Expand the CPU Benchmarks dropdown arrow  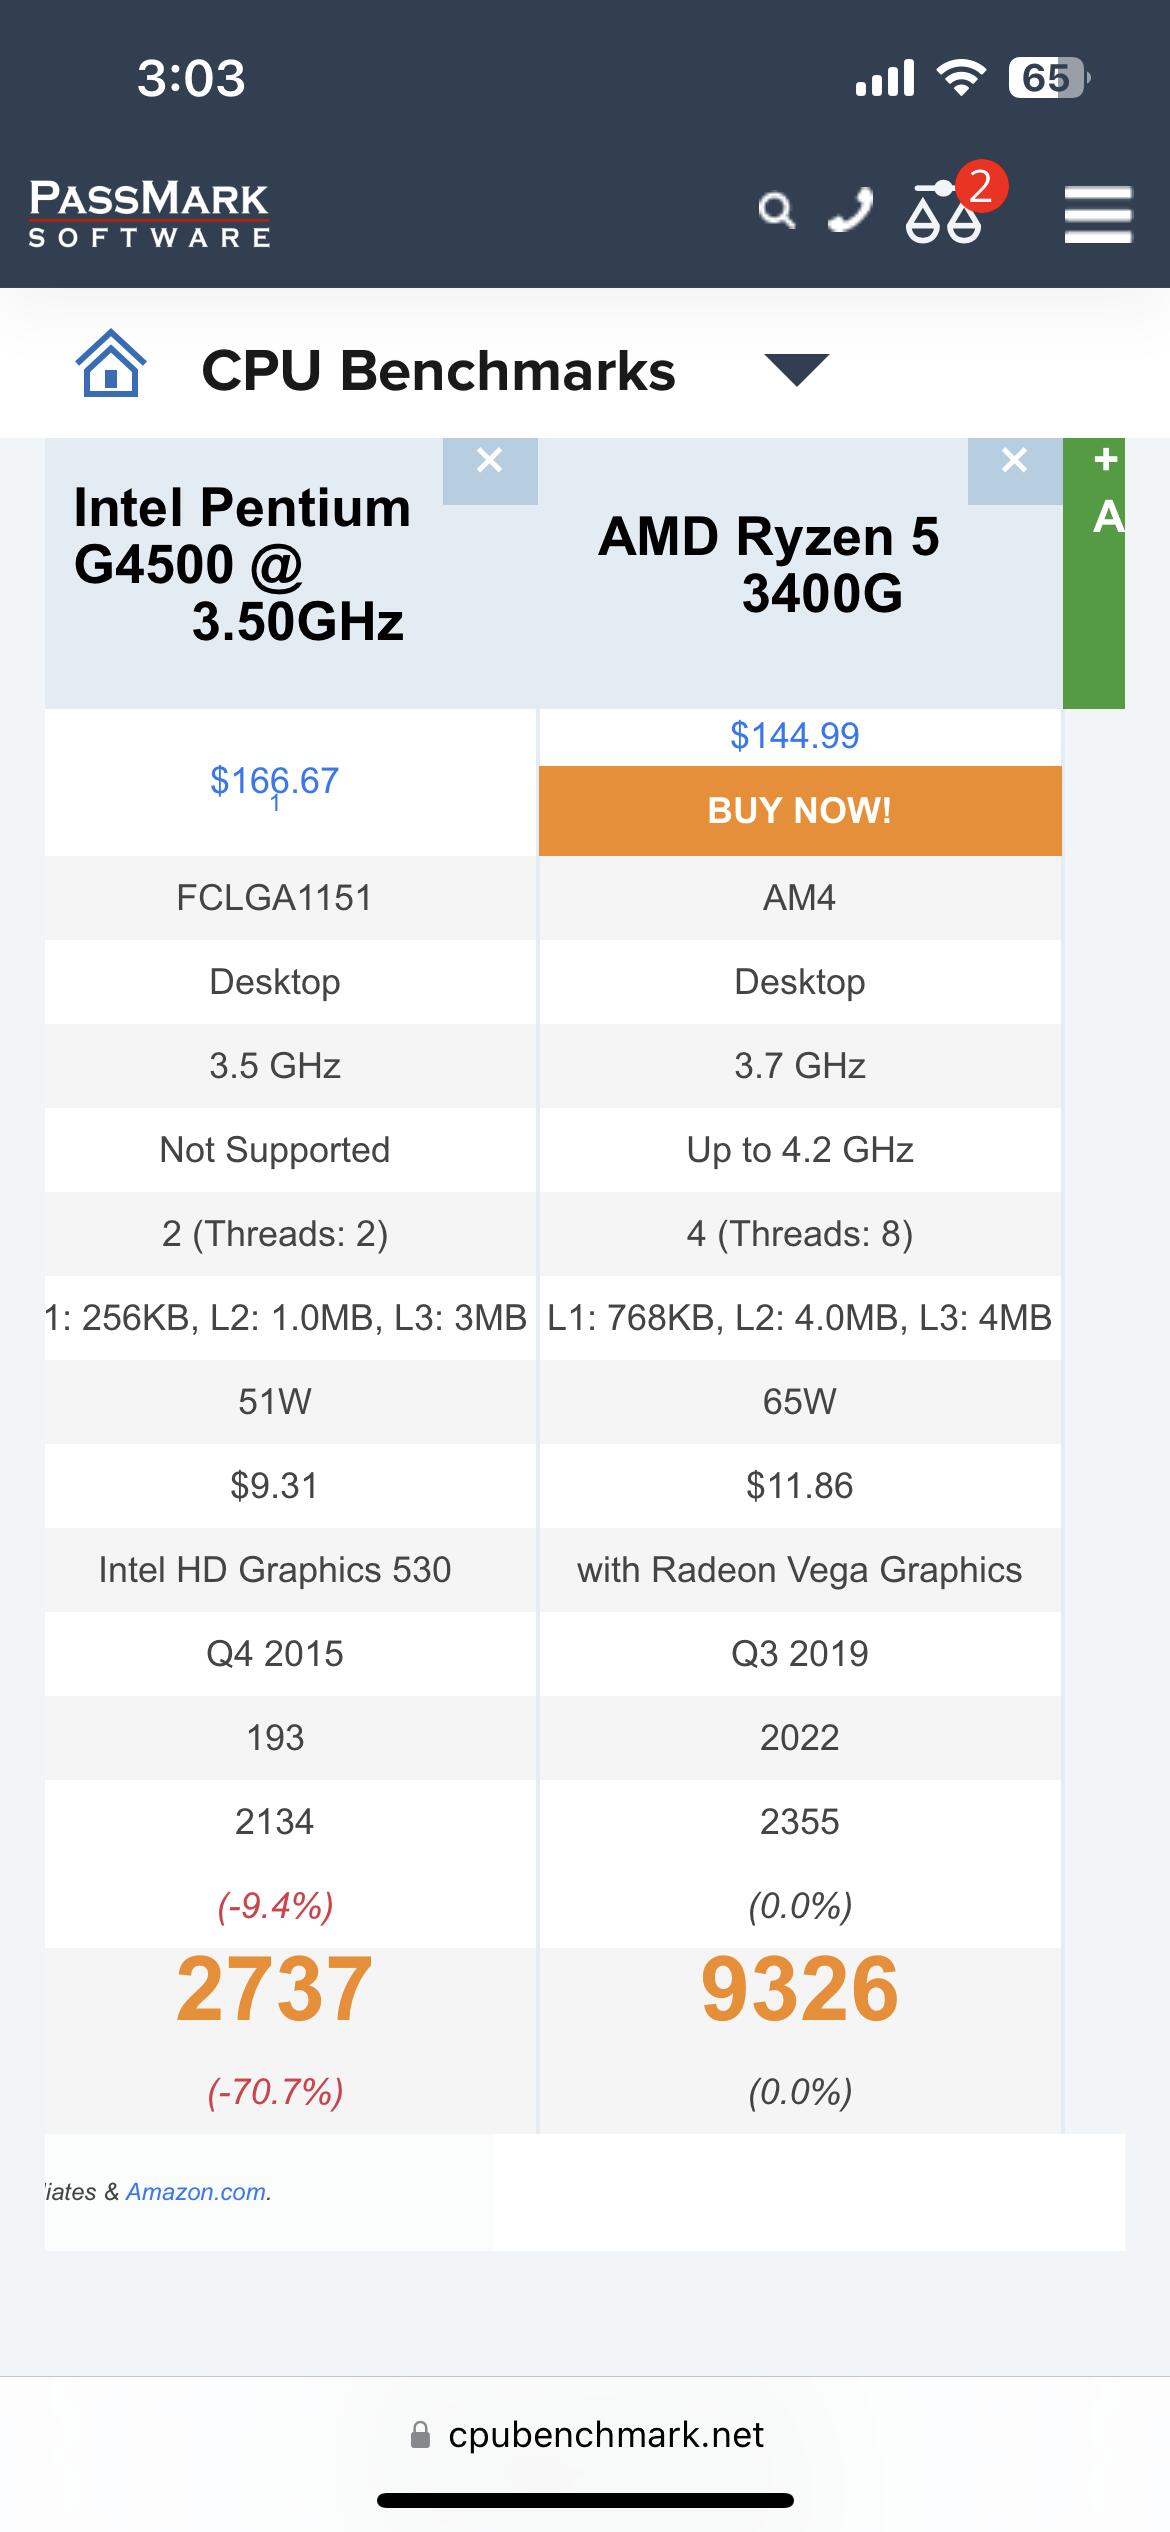tap(797, 369)
